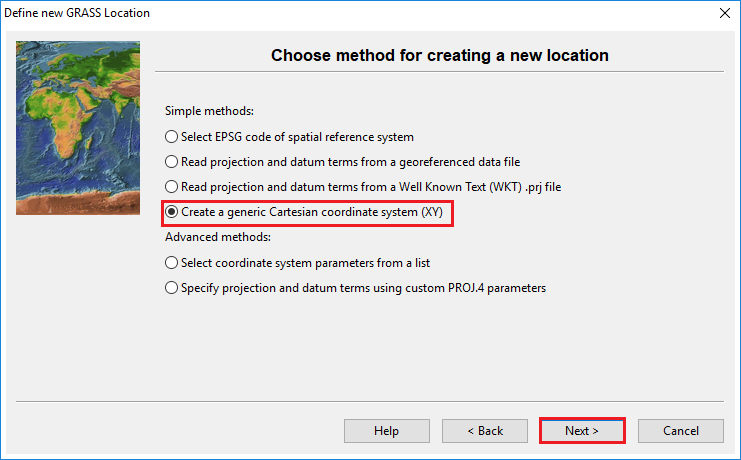This screenshot has width=741, height=460.
Task: Select generic Cartesian coordinate system (XY)
Action: (x=172, y=212)
